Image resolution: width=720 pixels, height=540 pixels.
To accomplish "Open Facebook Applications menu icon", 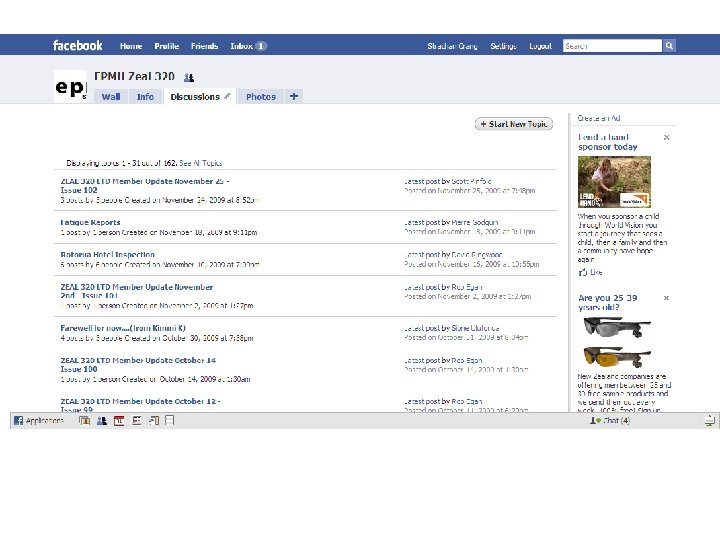I will pyautogui.click(x=18, y=420).
